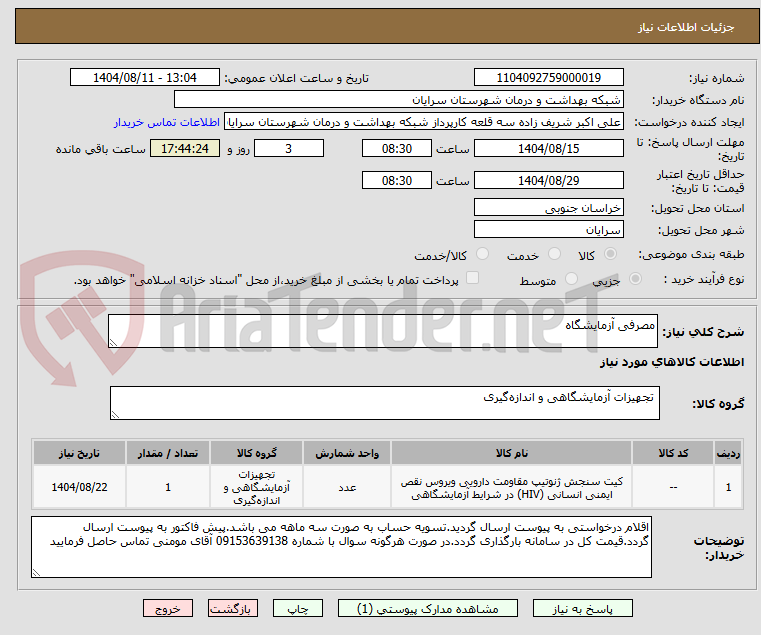Image resolution: width=761 pixels, height=635 pixels.
Task: Select the 'جزیی' purchase type radio
Action: [x=635, y=279]
